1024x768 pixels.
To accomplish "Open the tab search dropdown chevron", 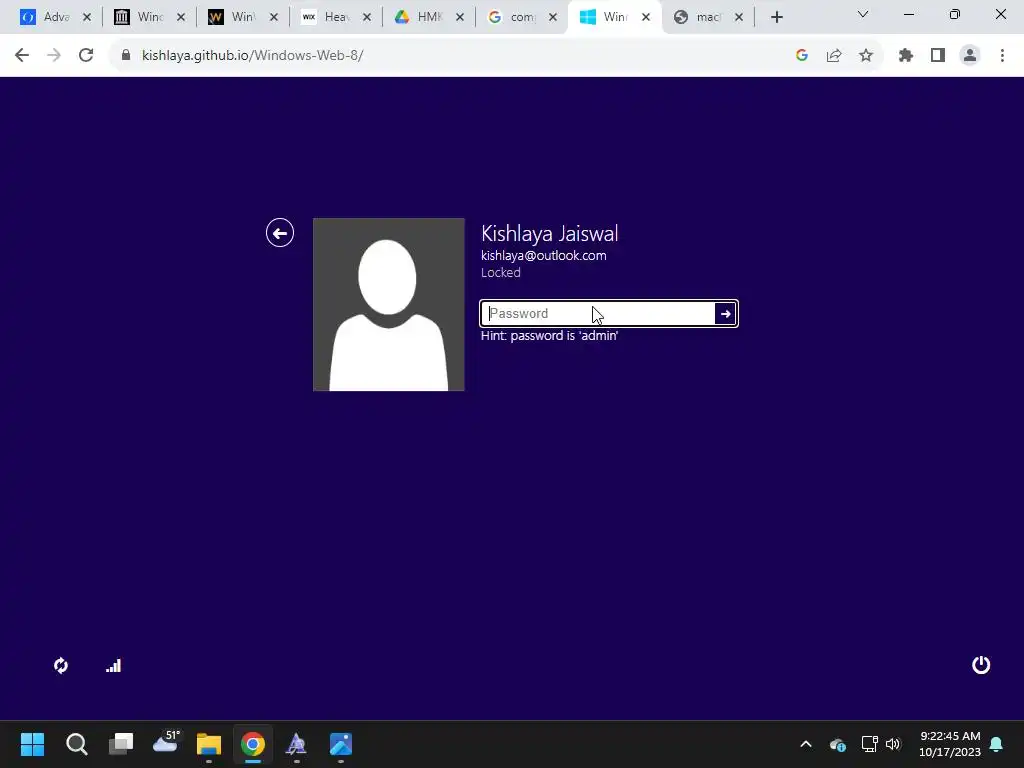I will (863, 14).
